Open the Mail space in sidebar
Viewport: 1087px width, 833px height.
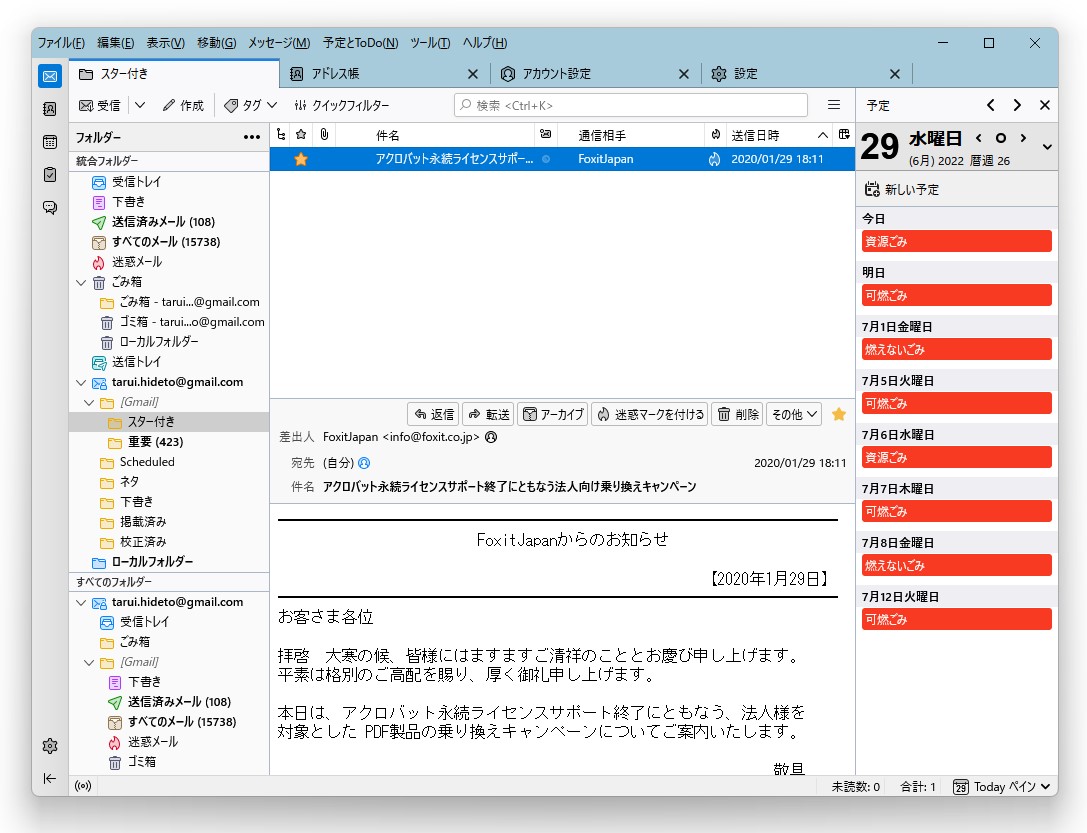[50, 76]
